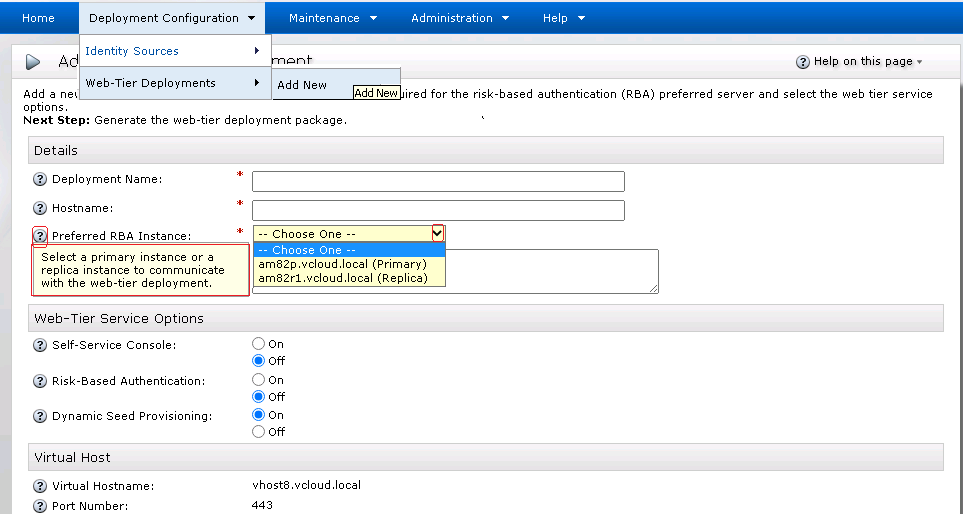Click the page title play arrow icon
This screenshot has width=963, height=514.
[x=33, y=62]
